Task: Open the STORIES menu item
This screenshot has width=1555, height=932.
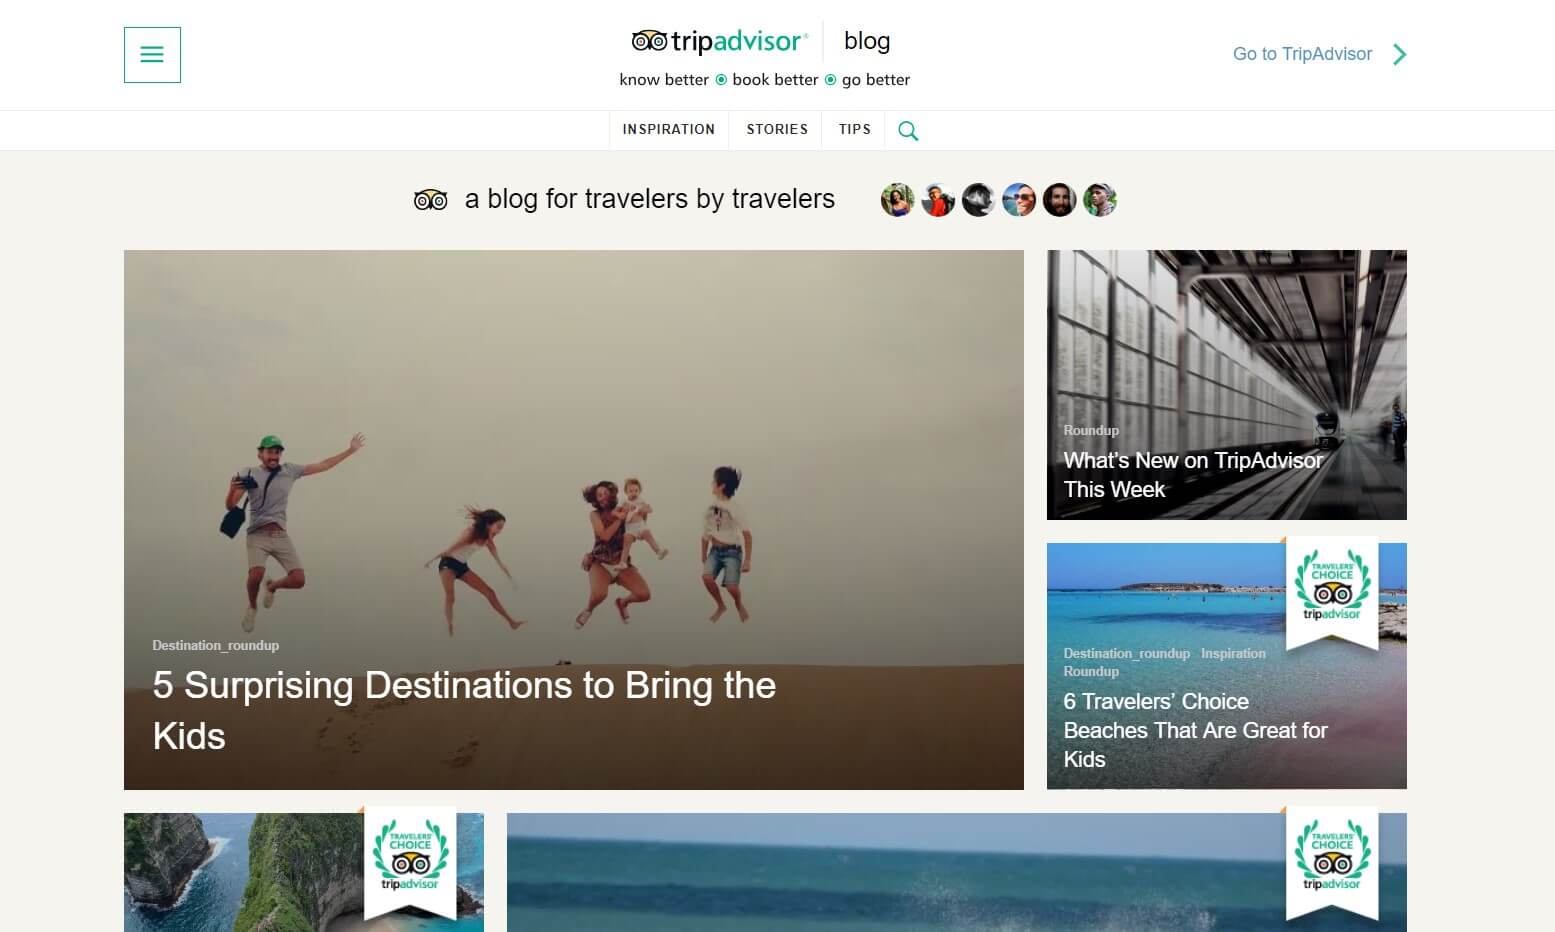Action: click(777, 130)
